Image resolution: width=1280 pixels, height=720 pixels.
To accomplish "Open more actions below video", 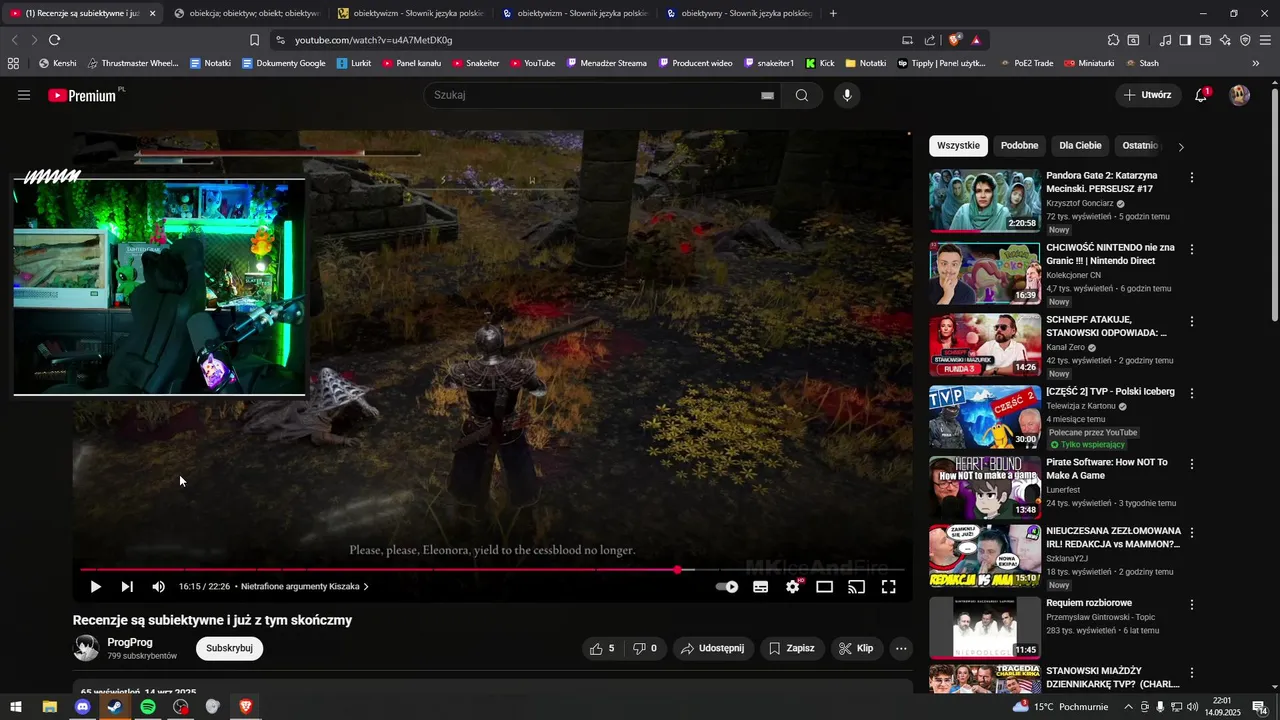I will [x=901, y=648].
